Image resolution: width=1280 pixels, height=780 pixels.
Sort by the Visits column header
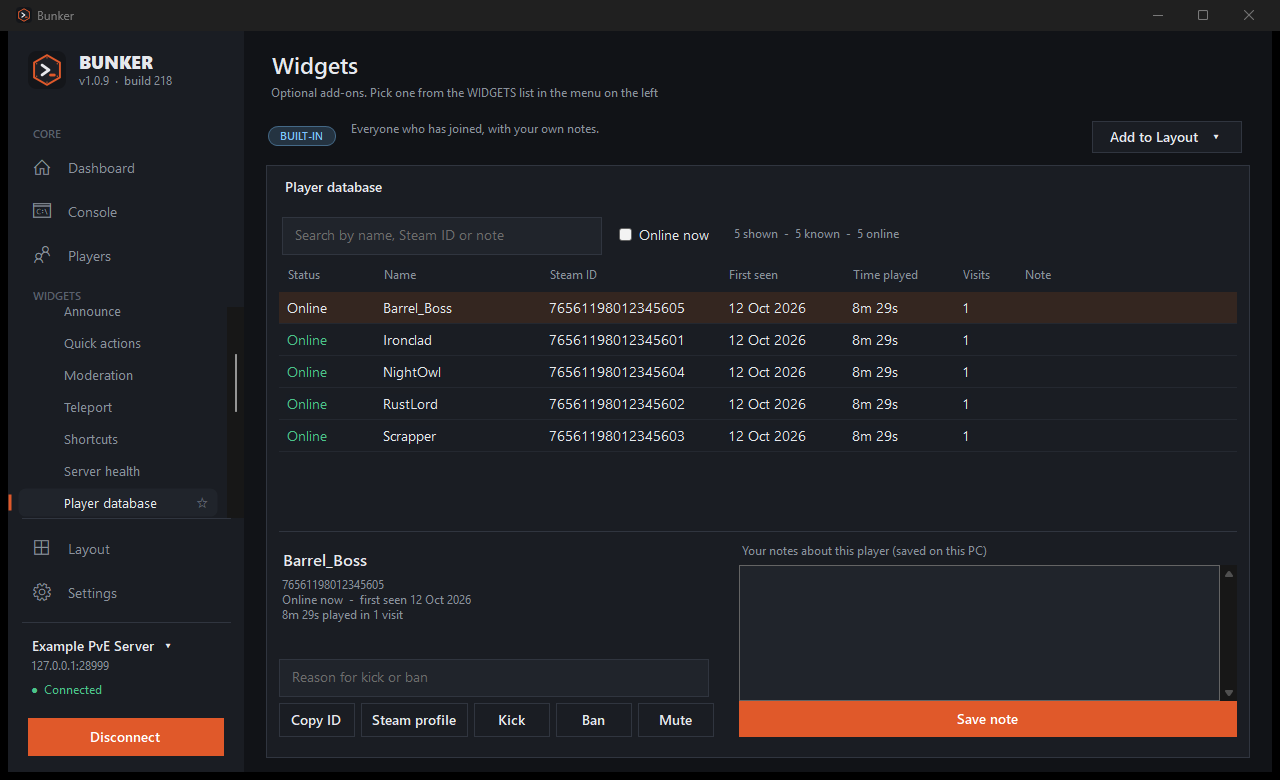[976, 274]
